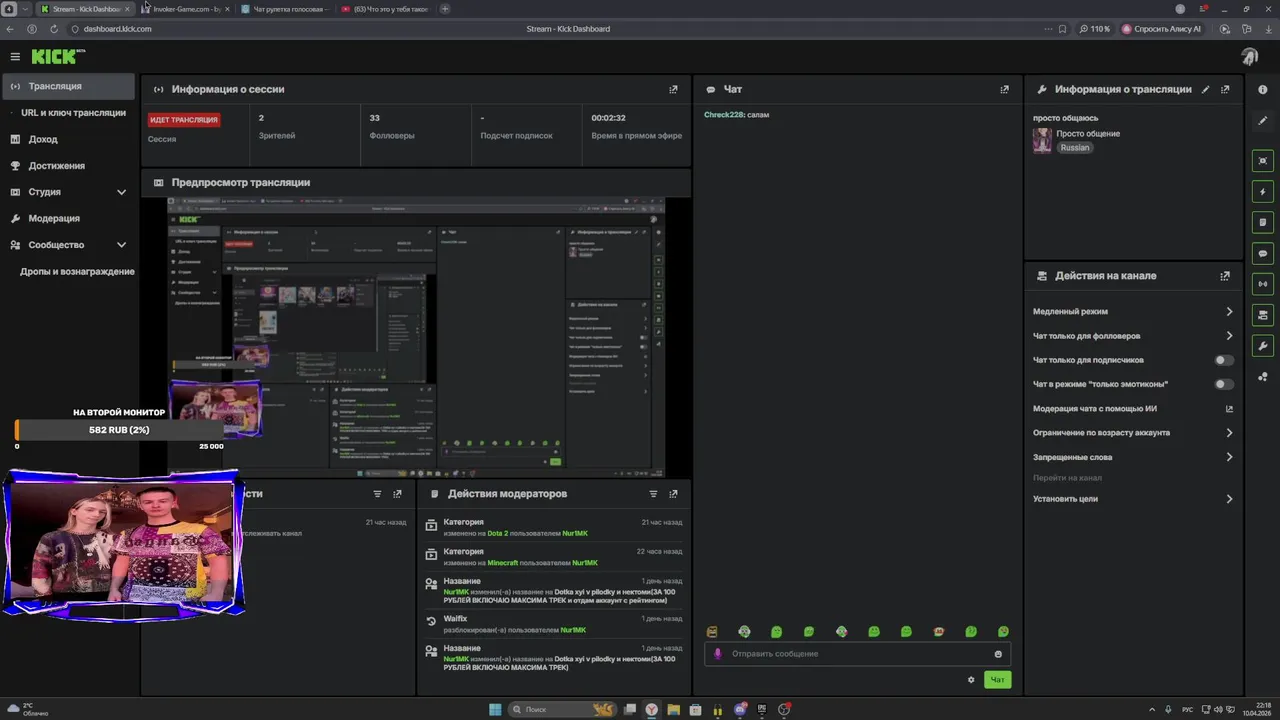This screenshot has height=720, width=1280.
Task: Pop out the channel actions panel
Action: pyautogui.click(x=1225, y=276)
